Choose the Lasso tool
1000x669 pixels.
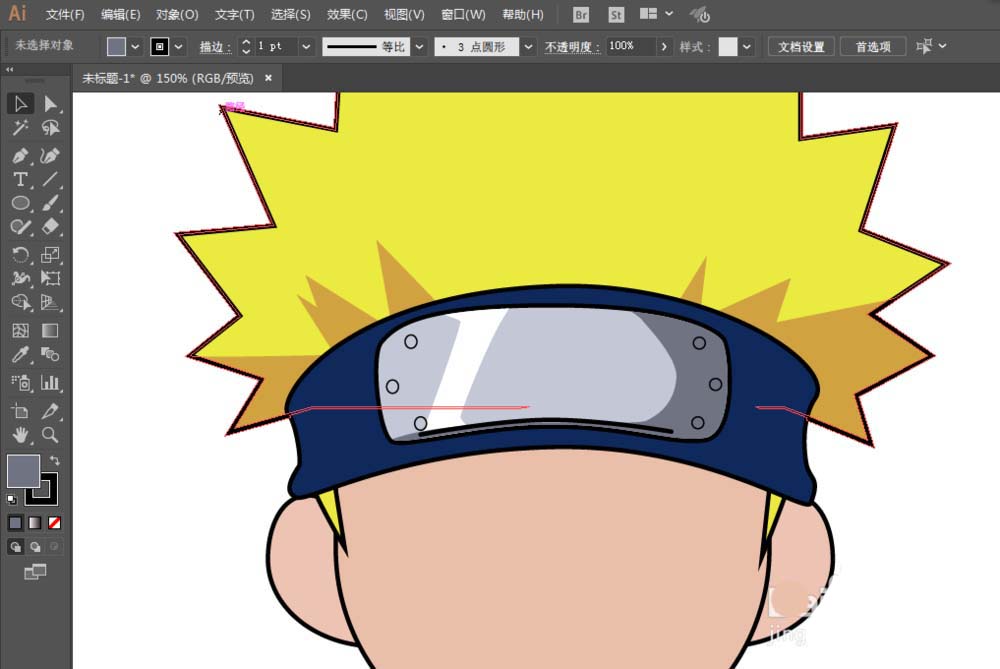point(50,128)
